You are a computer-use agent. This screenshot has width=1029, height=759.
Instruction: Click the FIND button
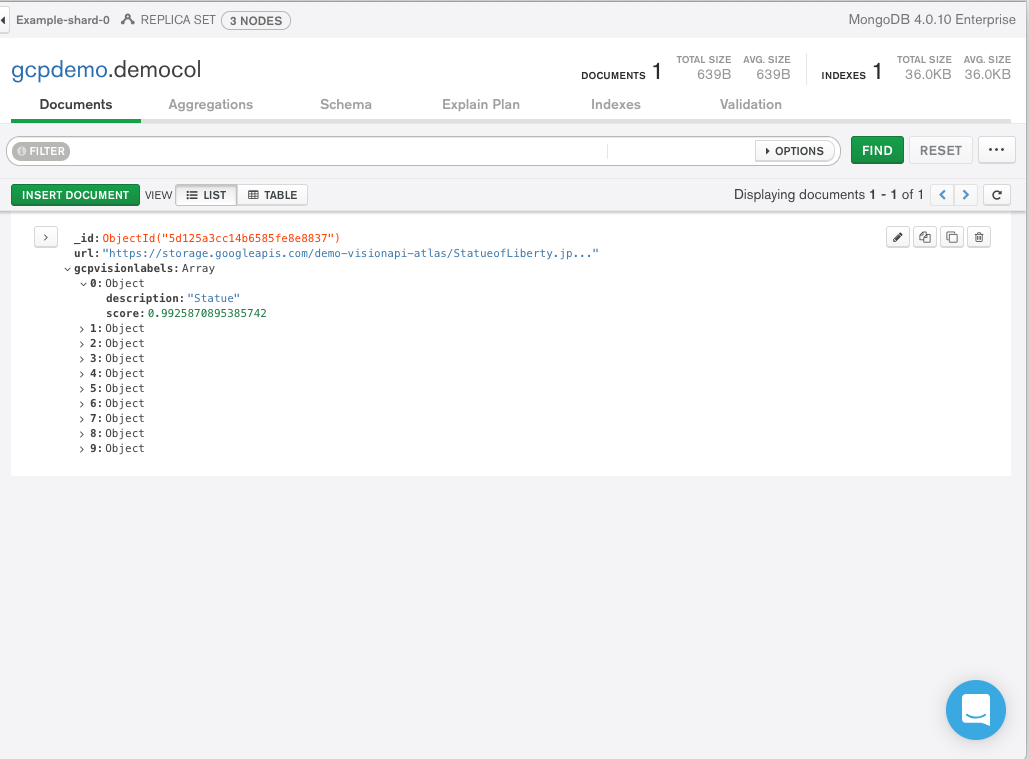click(877, 150)
